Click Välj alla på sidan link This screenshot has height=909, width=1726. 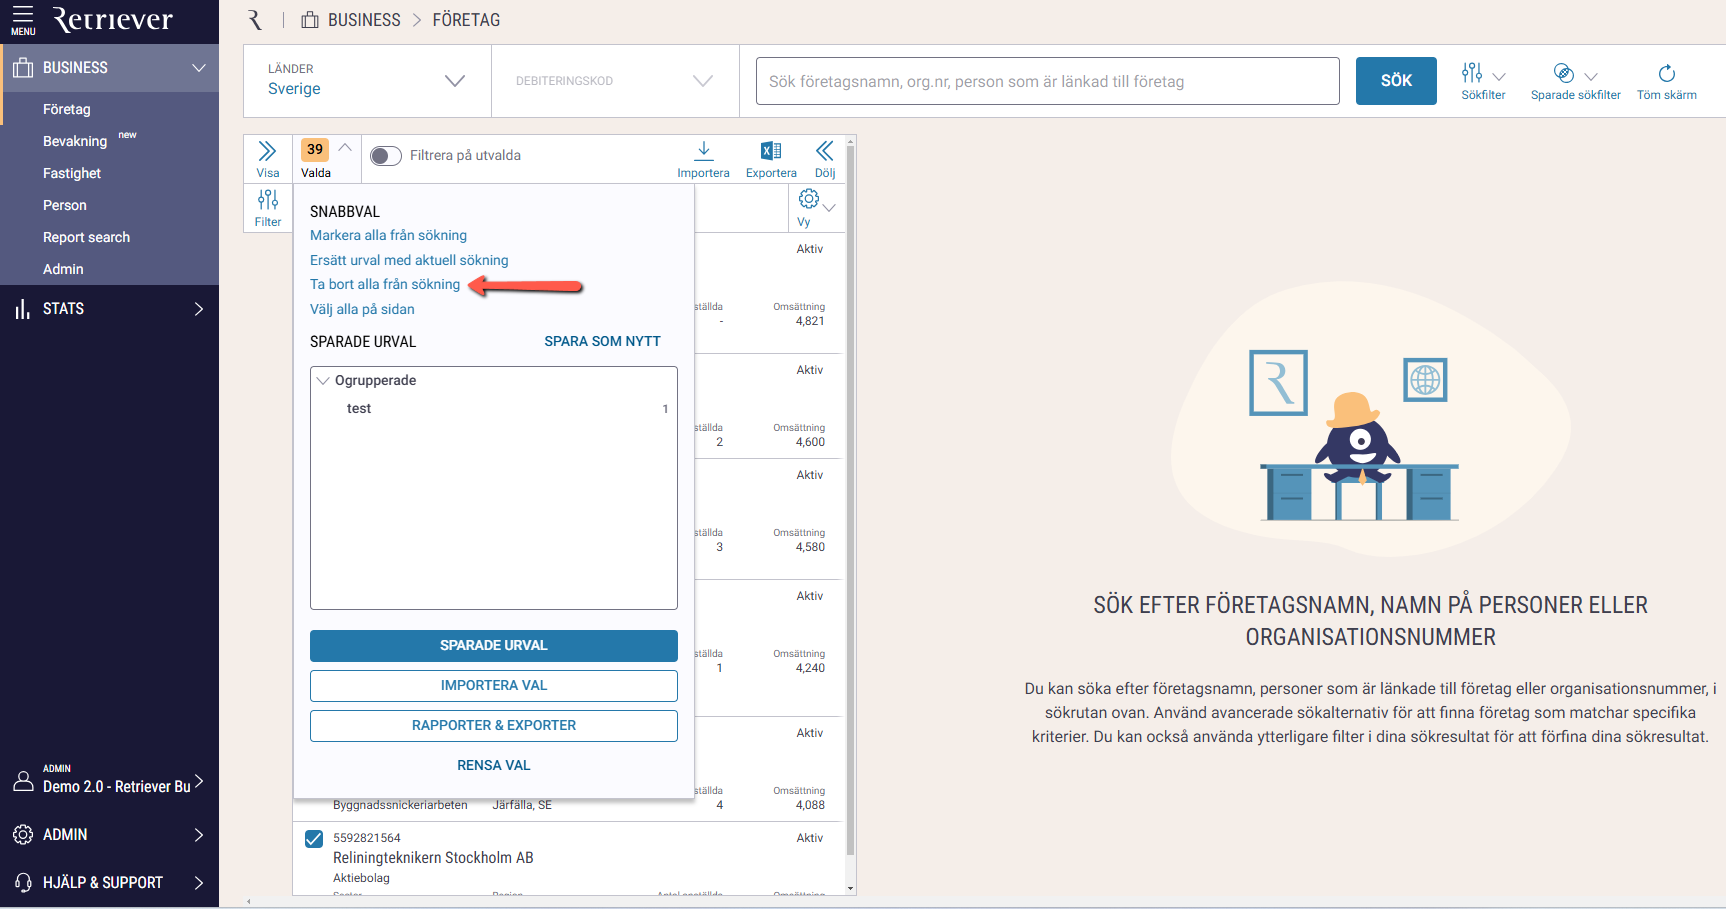[362, 309]
